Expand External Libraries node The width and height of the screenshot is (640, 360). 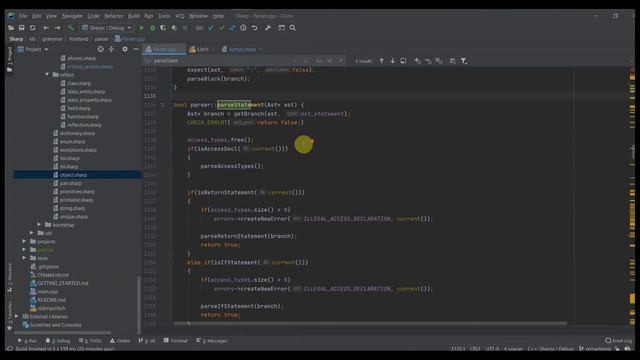pyautogui.click(x=17, y=316)
